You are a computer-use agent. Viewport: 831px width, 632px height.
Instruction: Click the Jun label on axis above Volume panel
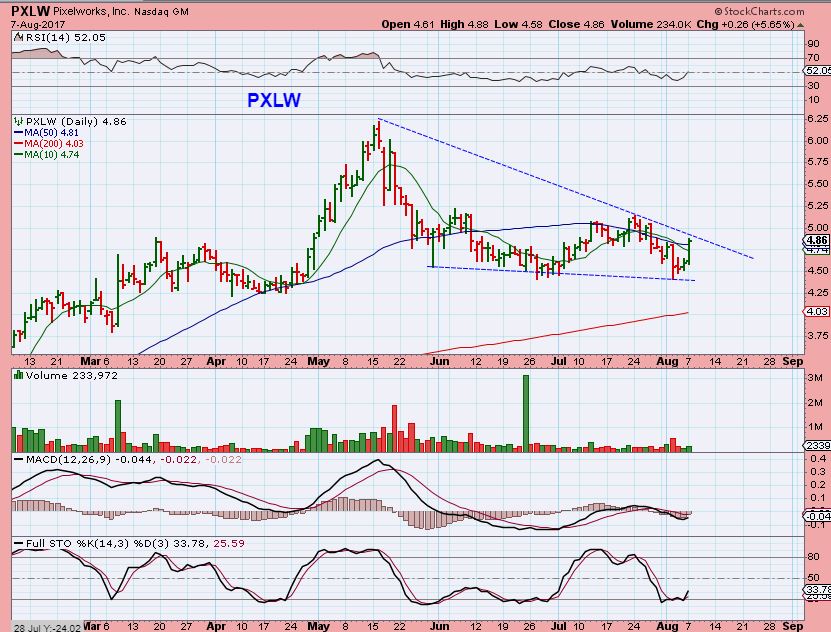click(x=439, y=361)
